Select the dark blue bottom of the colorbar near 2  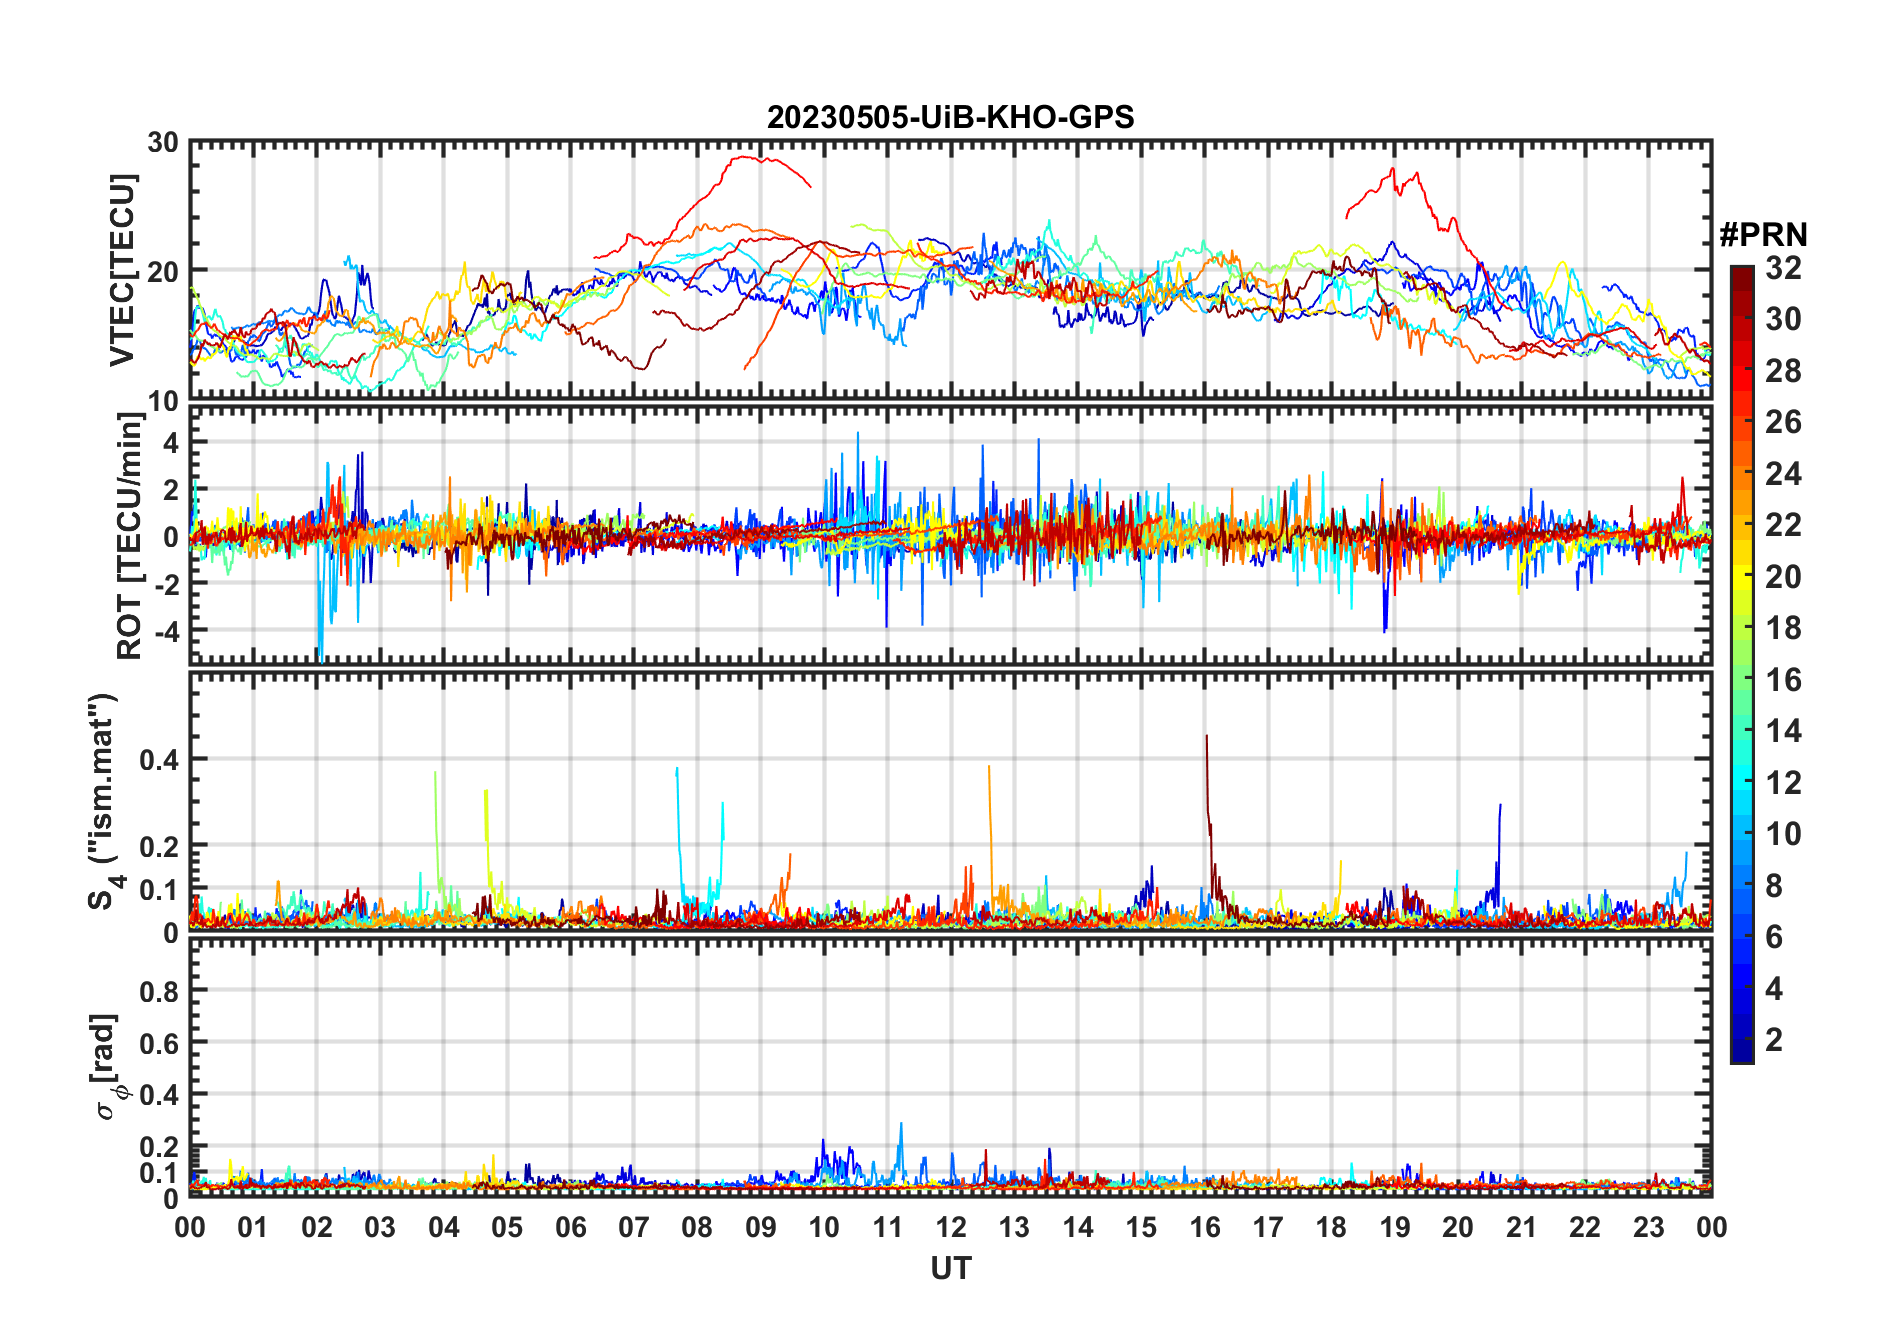click(x=1742, y=1050)
